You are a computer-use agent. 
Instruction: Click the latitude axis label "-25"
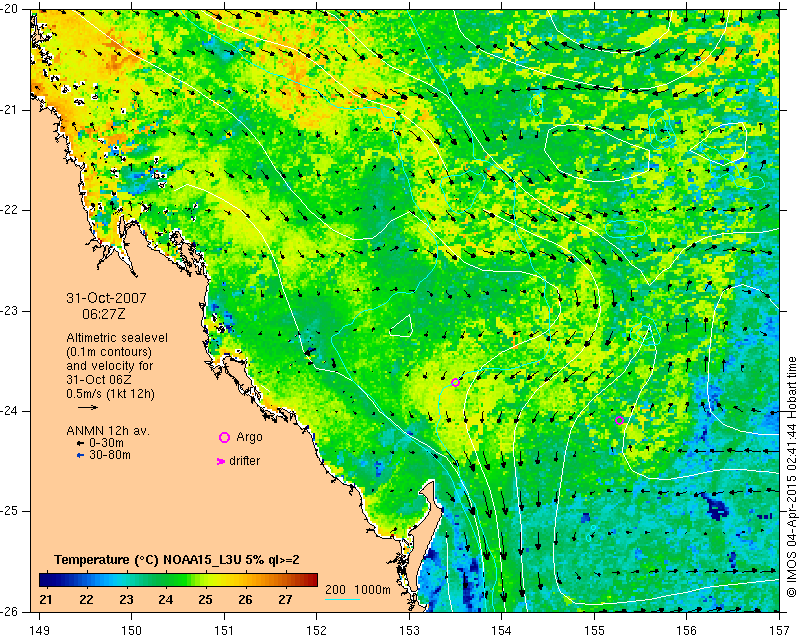pos(11,511)
